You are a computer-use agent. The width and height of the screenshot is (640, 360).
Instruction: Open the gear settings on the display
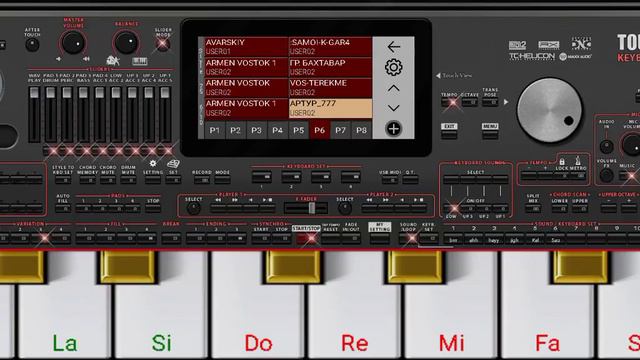click(x=393, y=67)
